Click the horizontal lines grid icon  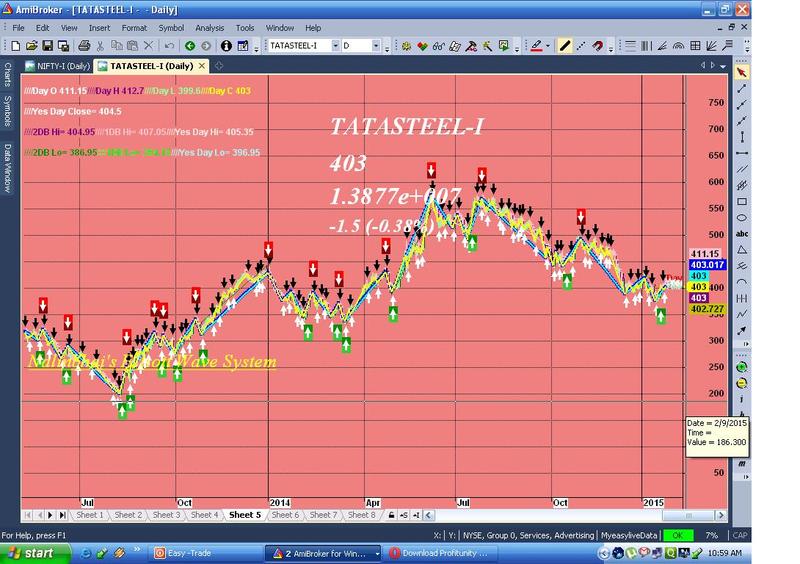tap(631, 46)
